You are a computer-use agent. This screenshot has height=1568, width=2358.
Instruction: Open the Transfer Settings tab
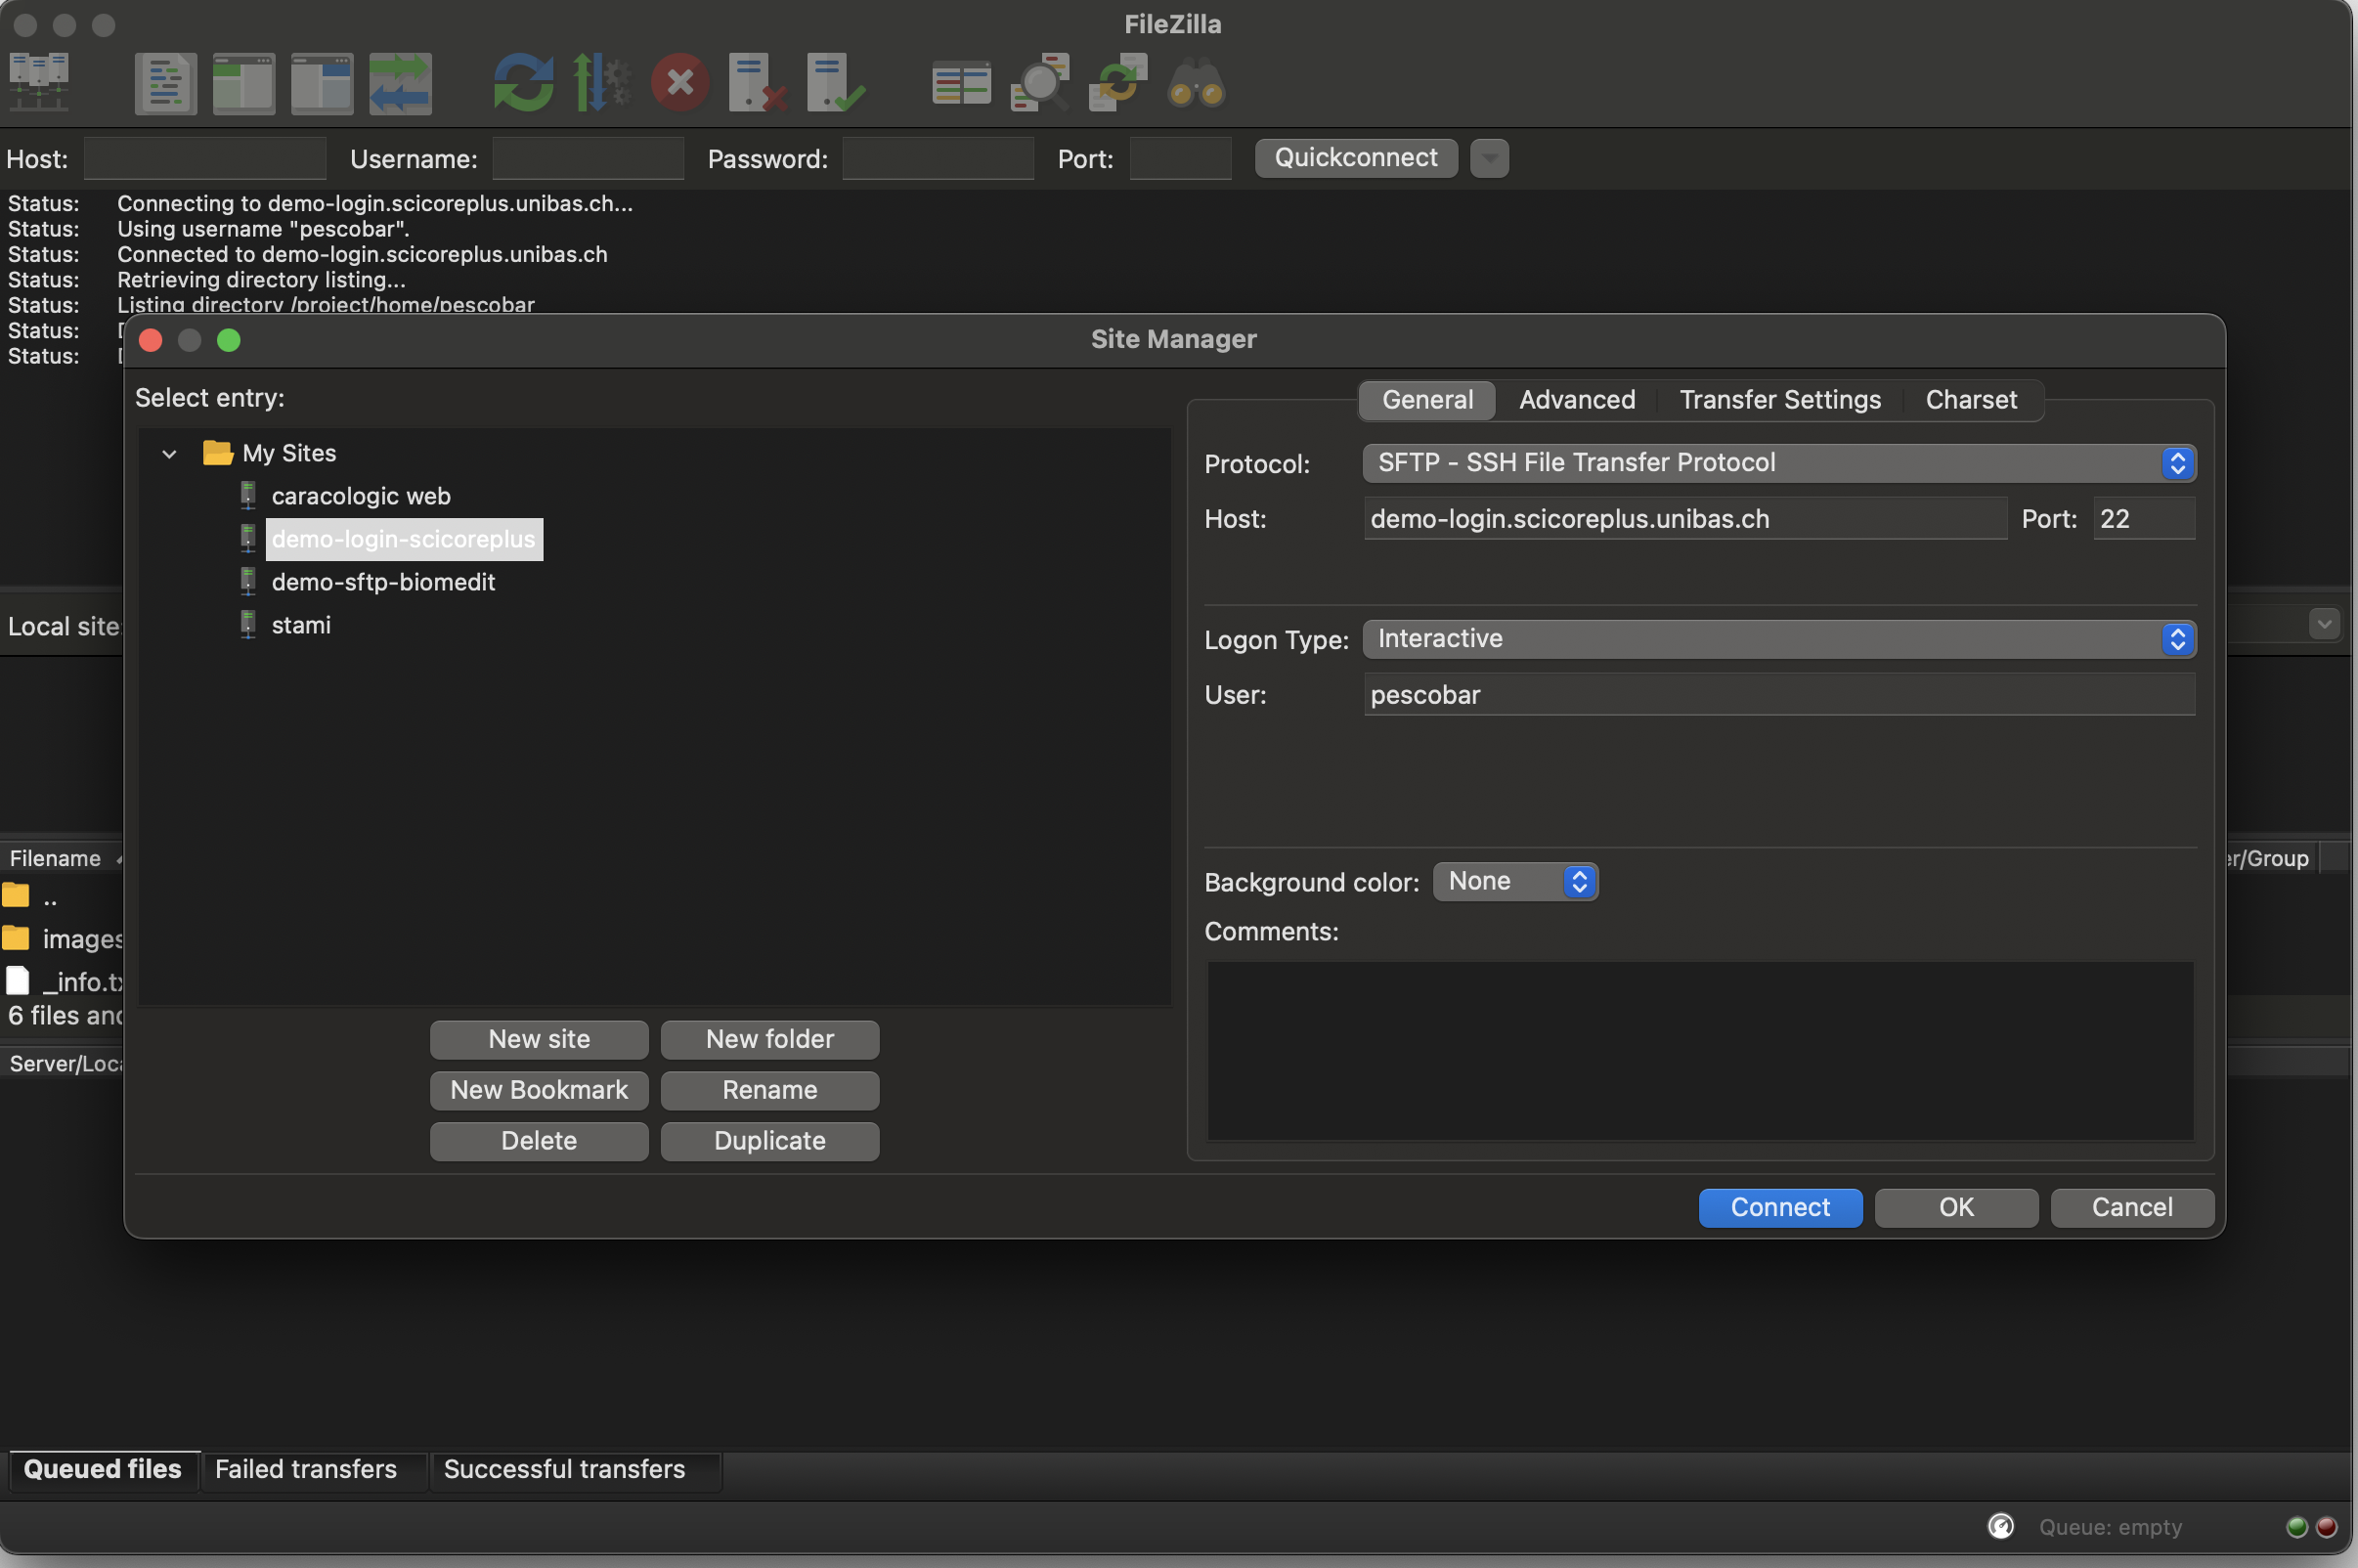point(1779,400)
